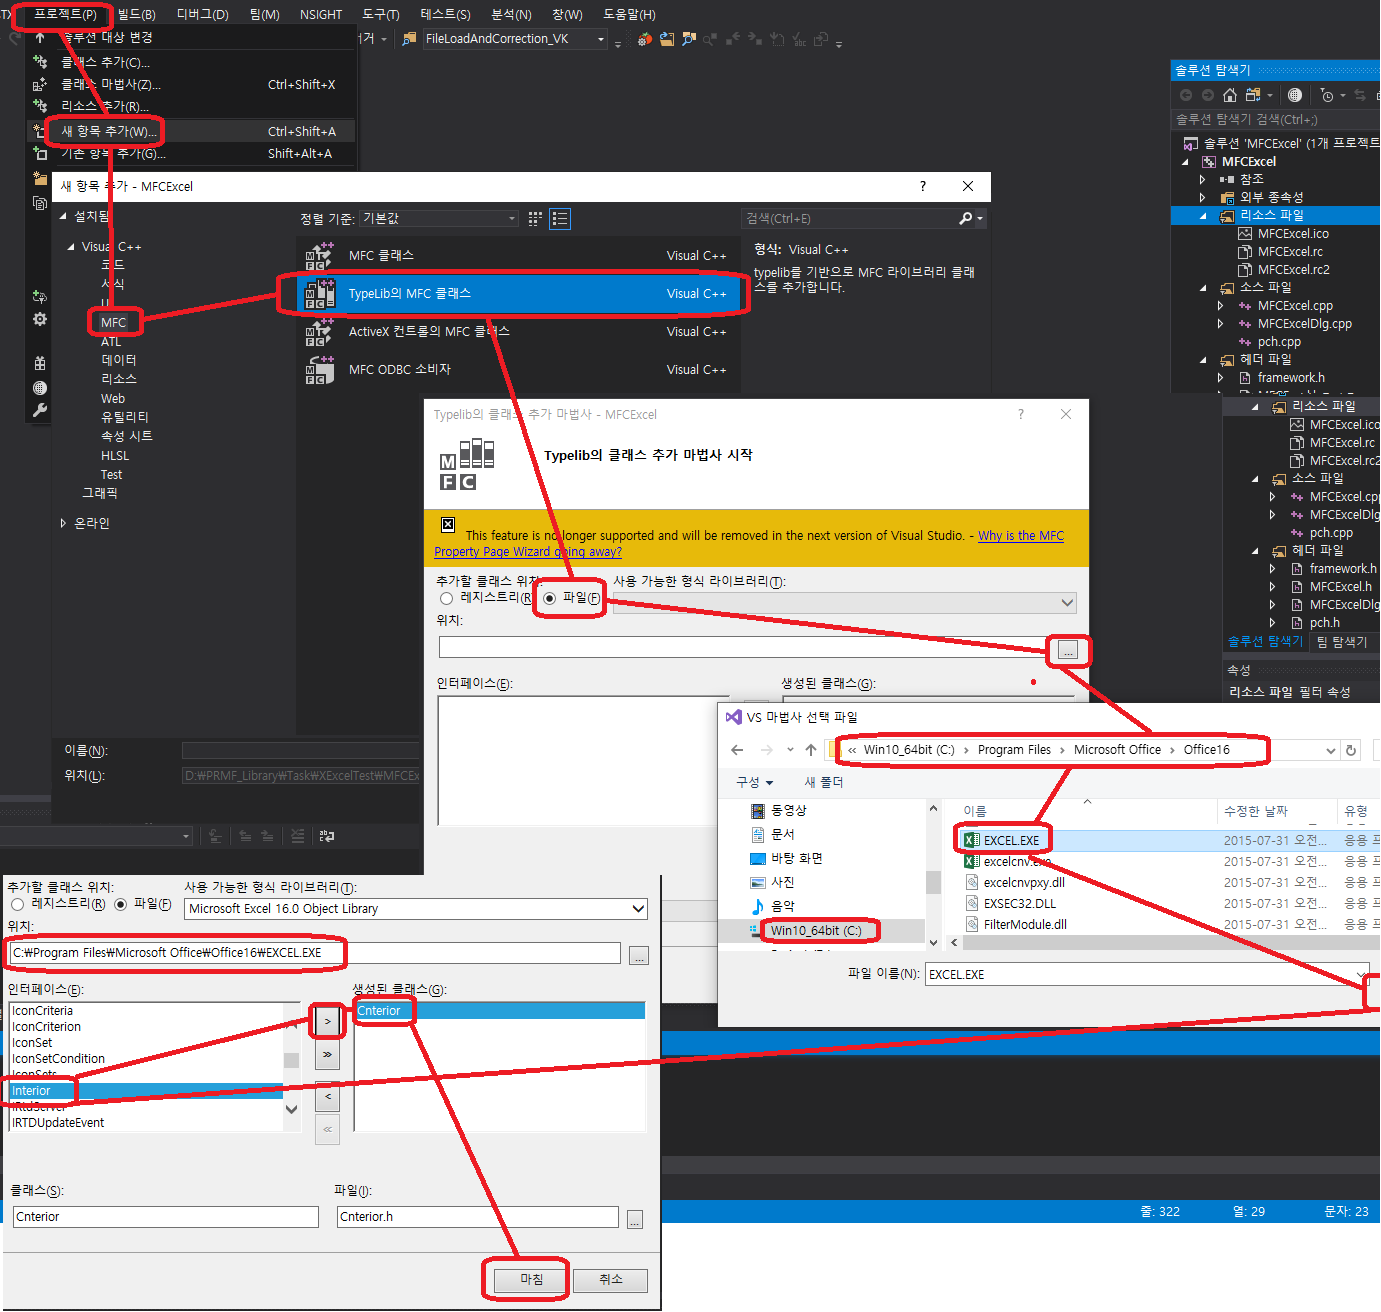Image resolution: width=1381 pixels, height=1312 pixels.
Task: Select 레지스트리(R) radio beside Excel 16.0 library dropdown
Action: 17,904
